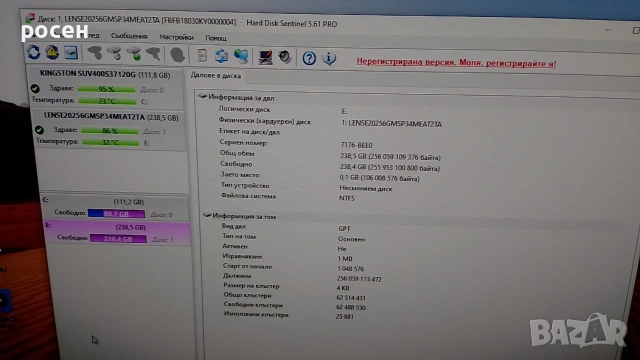This screenshot has height=360, width=640.
Task: Click the grayed-out head silhouette toolbar icon
Action: point(177,55)
